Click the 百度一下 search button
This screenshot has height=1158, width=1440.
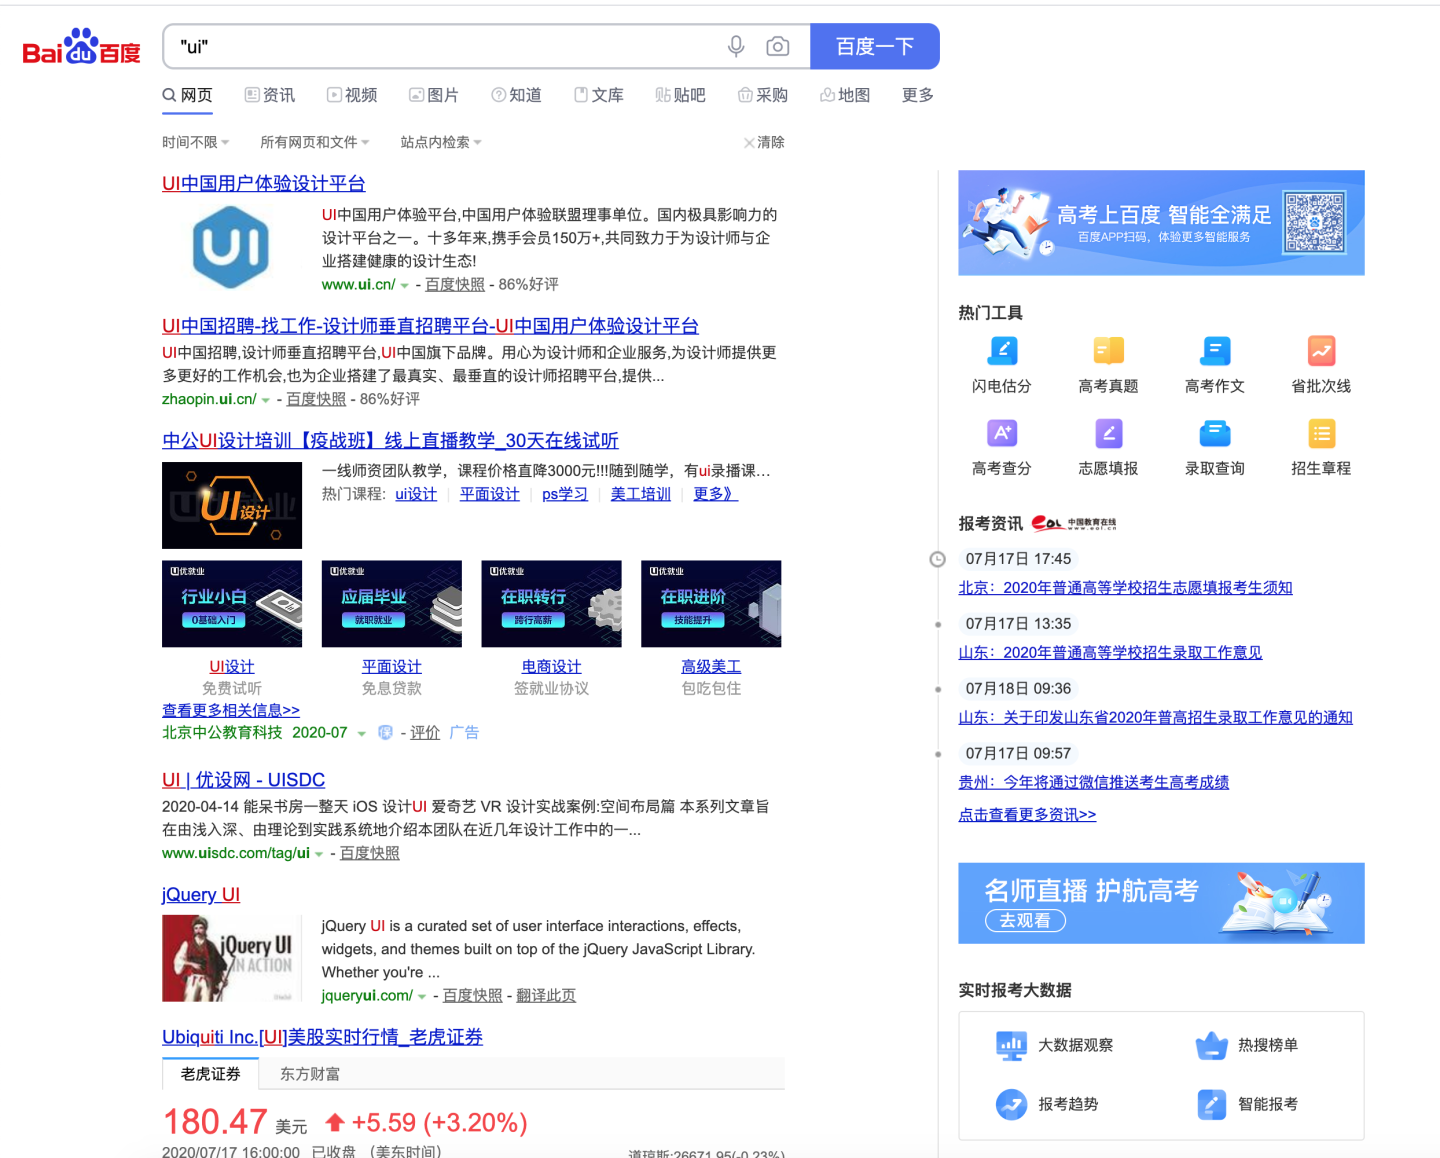(875, 46)
